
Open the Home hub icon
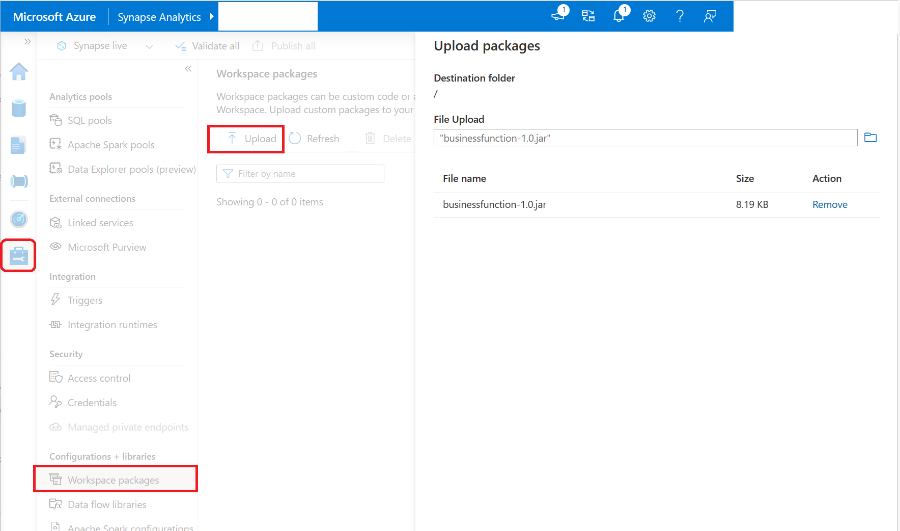tap(18, 71)
